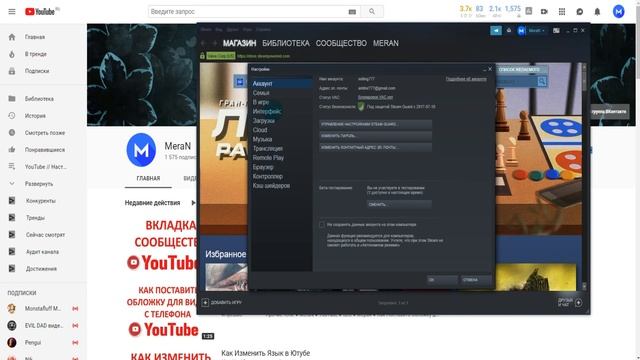Click the YouTube logo
This screenshot has width=640, height=360.
(x=41, y=11)
